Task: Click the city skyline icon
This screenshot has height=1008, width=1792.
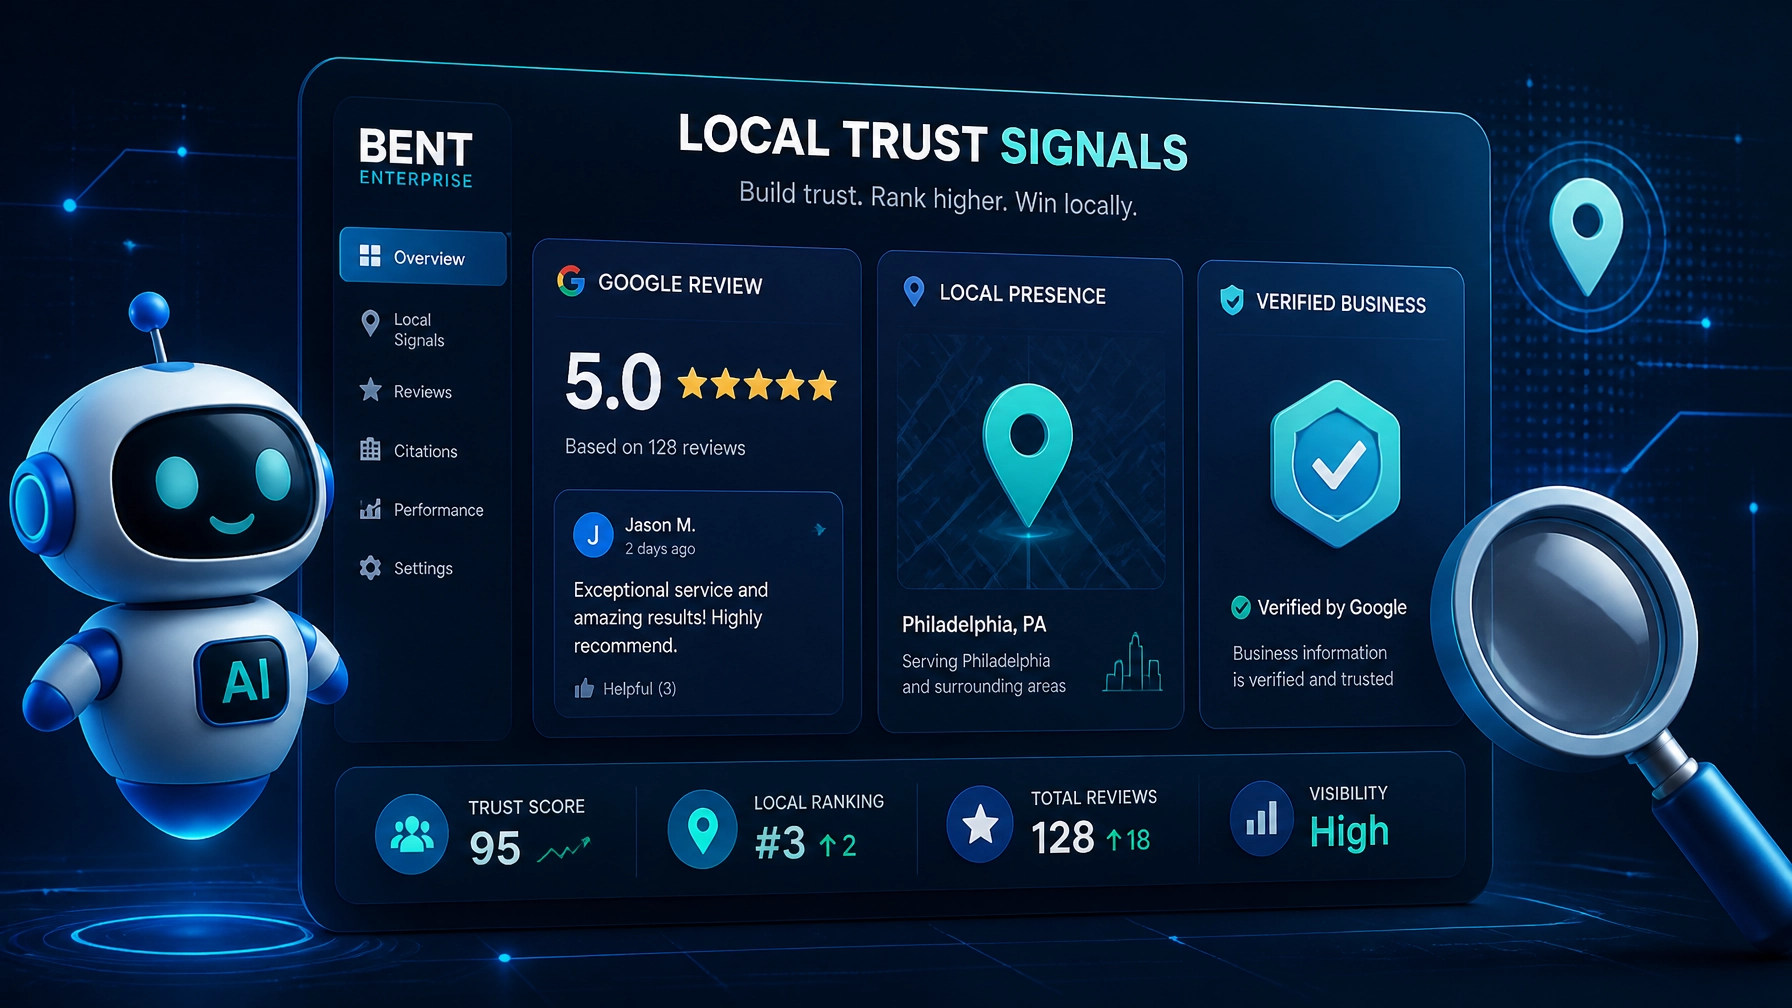Action: point(1133,662)
